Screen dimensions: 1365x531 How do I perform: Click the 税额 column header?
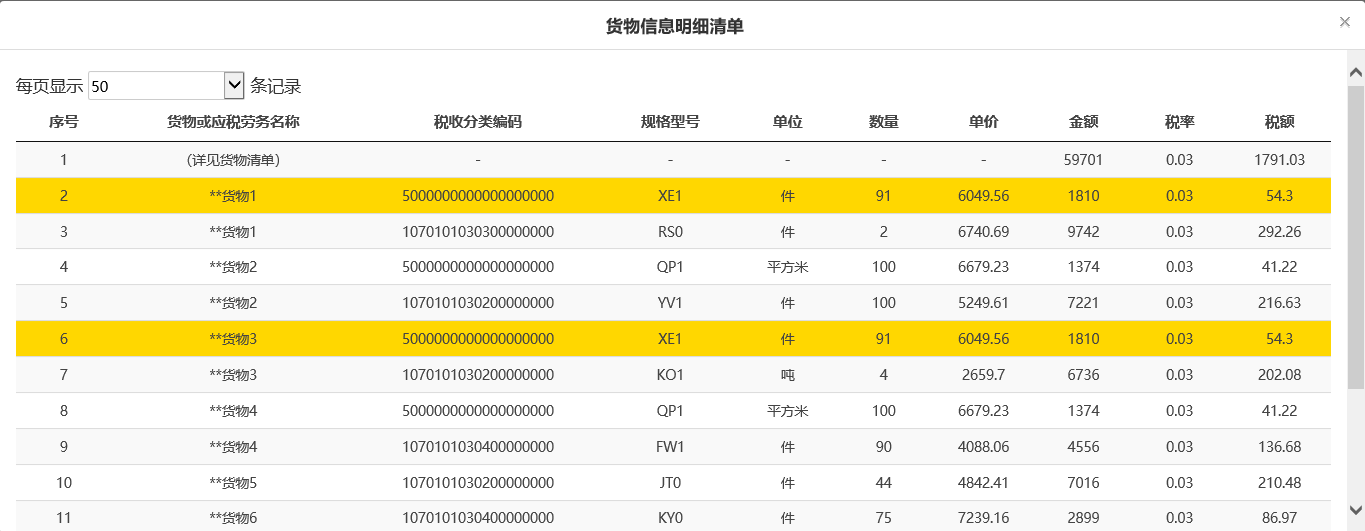1280,122
